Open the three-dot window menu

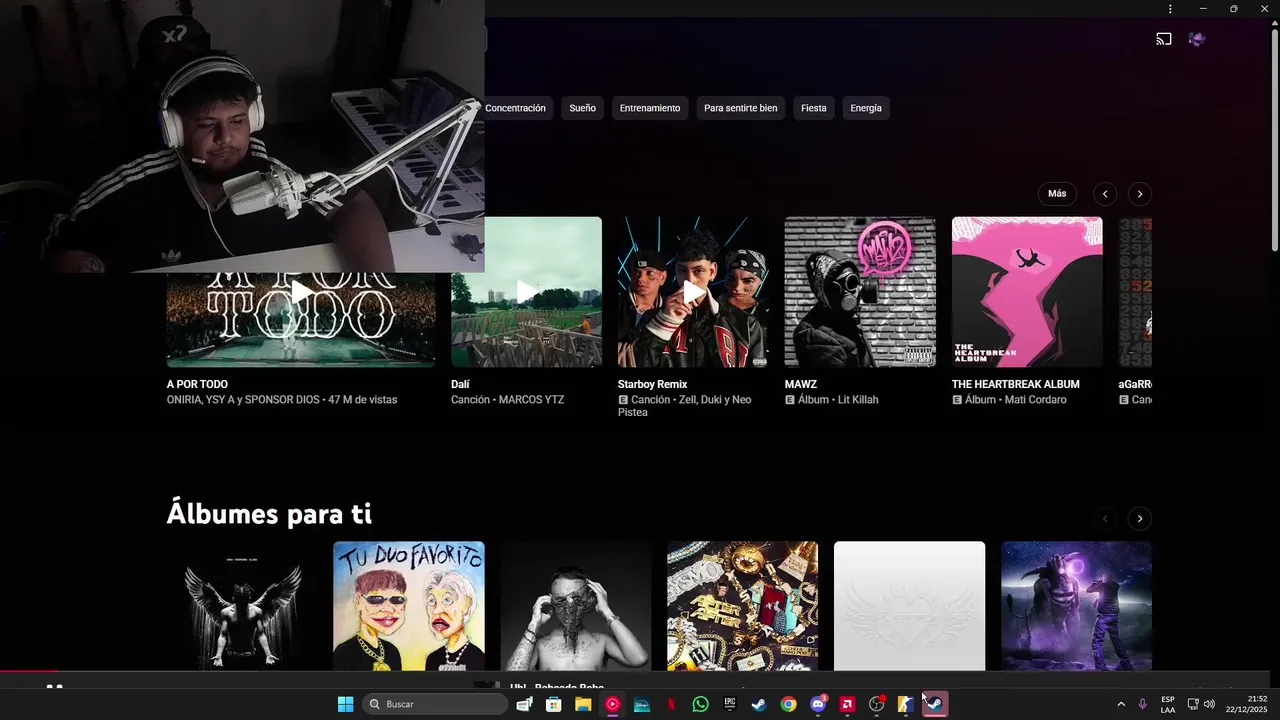point(1170,9)
